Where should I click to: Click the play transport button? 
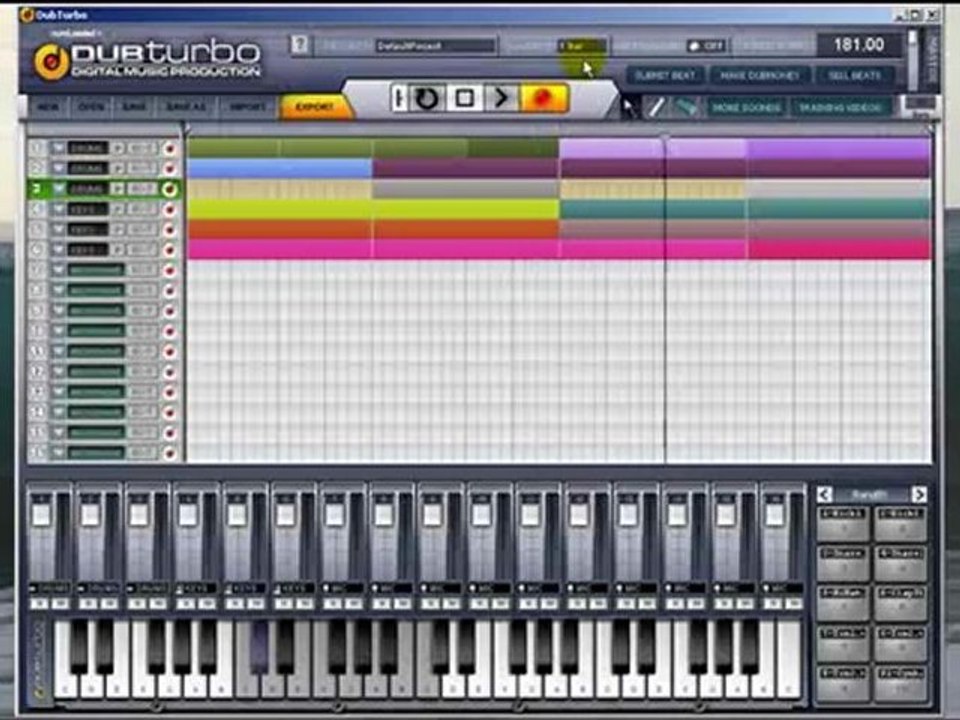coord(501,99)
